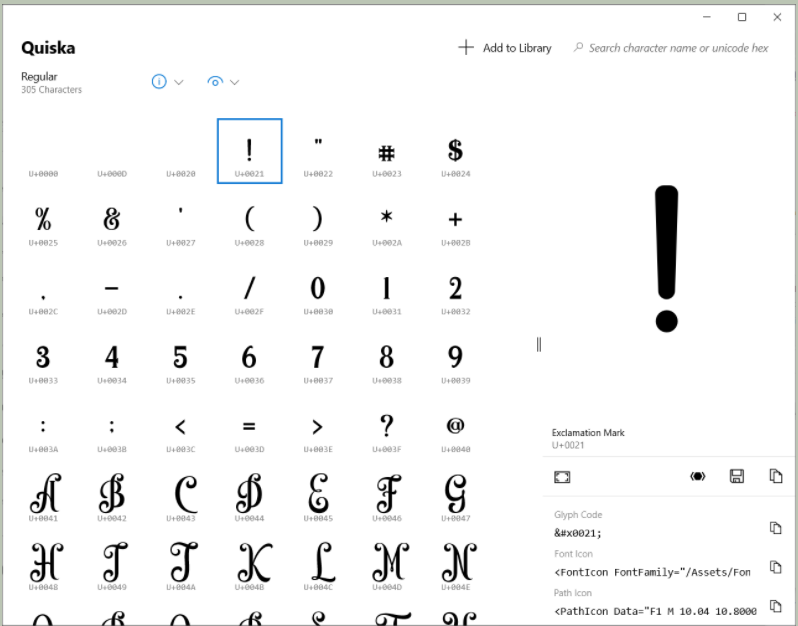Select the exclamation mark glyph U+0021
This screenshot has width=798, height=626.
point(249,151)
